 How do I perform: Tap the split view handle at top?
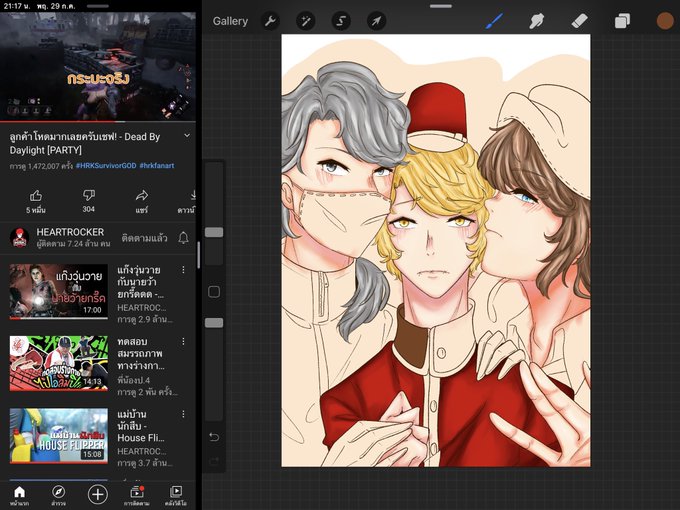click(x=441, y=6)
